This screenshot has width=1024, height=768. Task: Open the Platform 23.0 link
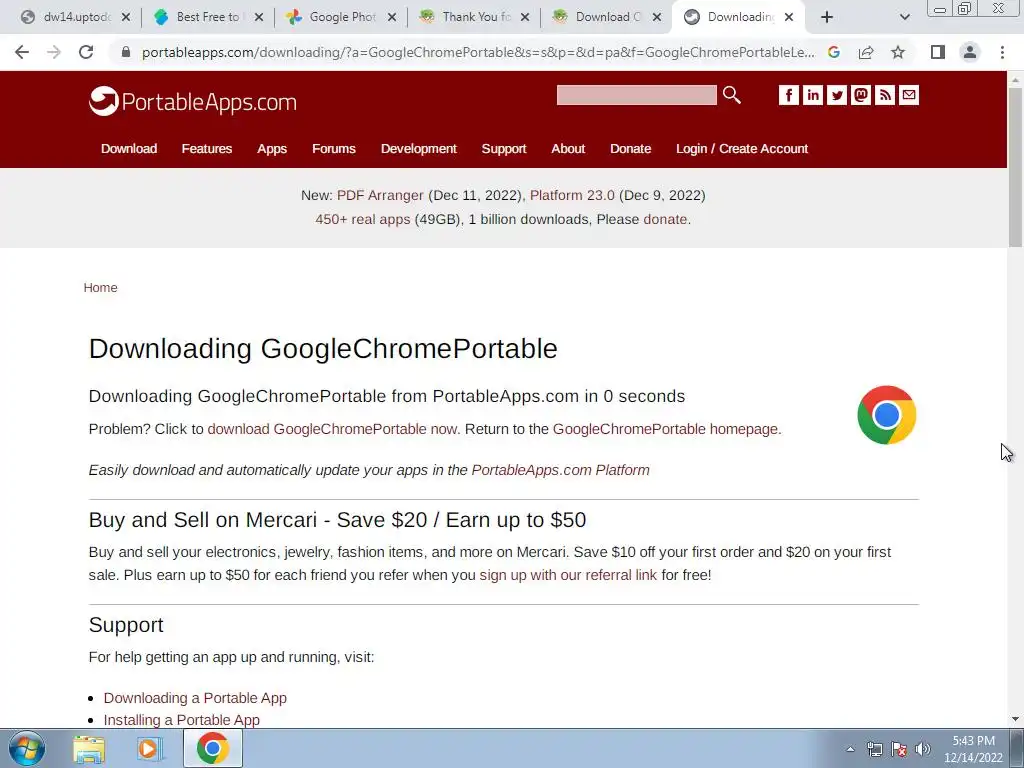tap(572, 195)
